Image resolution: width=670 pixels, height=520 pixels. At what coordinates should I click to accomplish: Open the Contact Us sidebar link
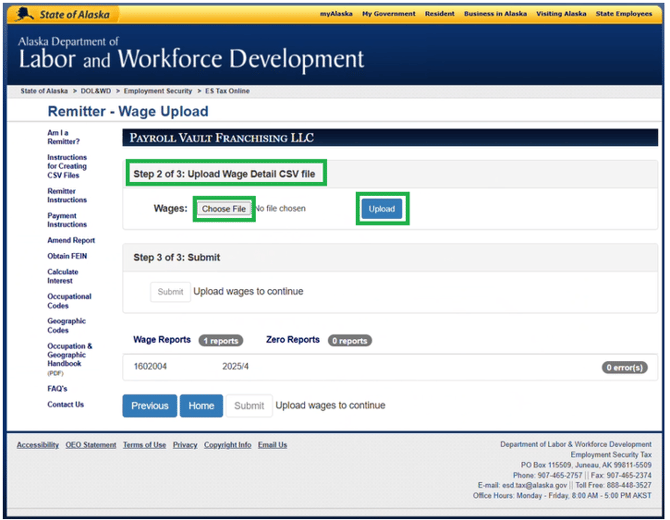(65, 404)
